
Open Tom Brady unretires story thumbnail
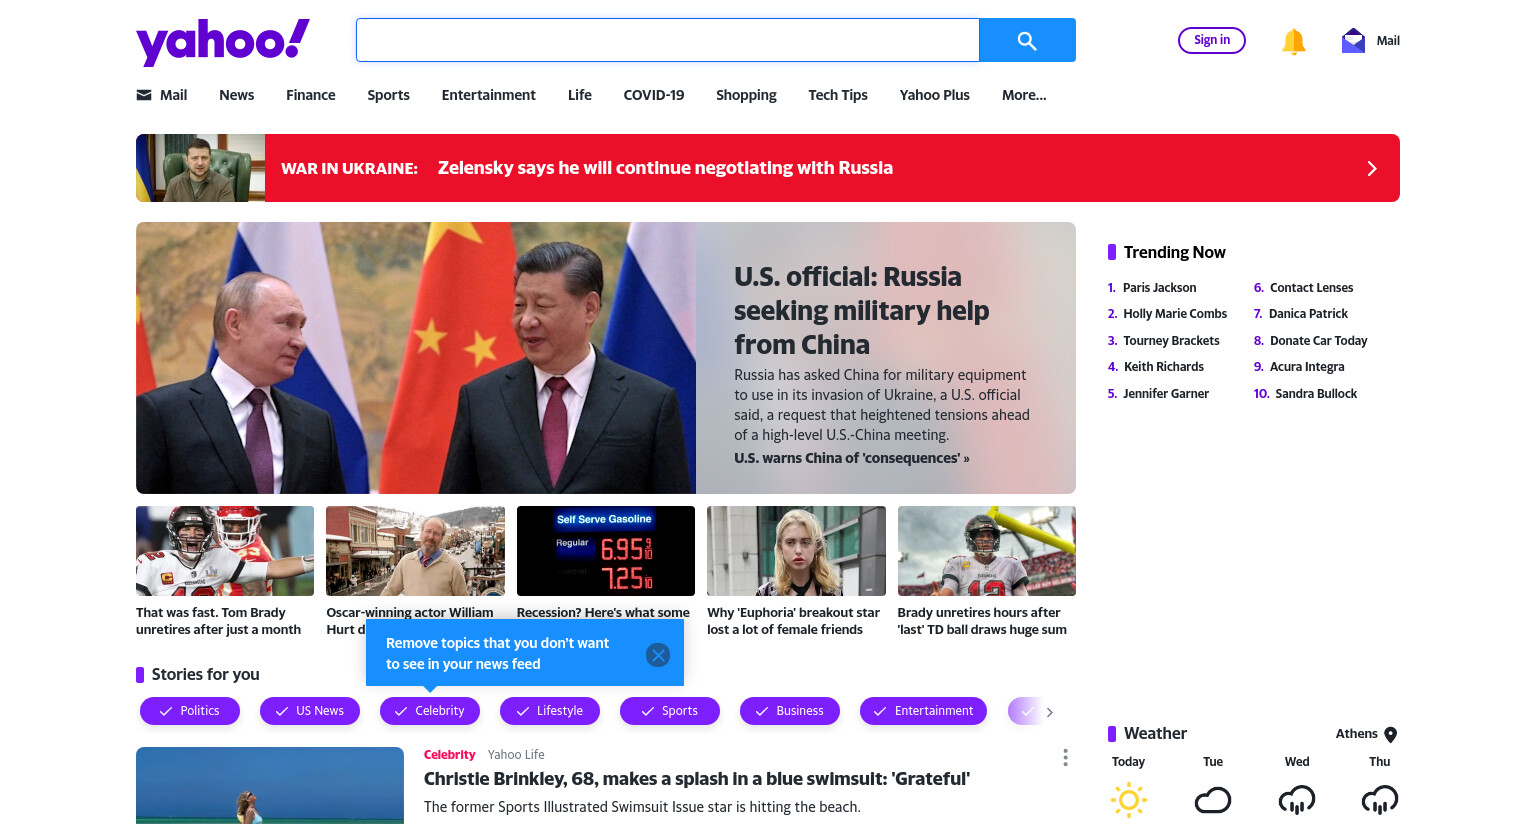(x=225, y=551)
